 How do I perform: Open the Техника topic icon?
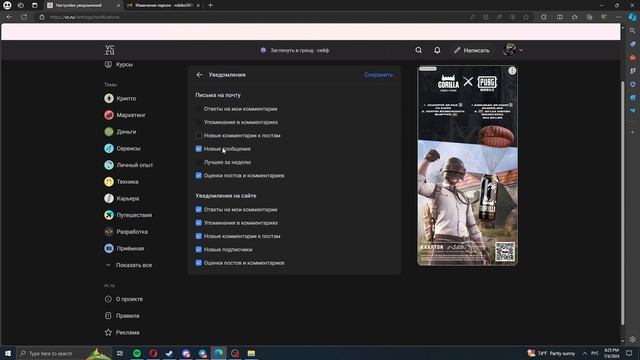(109, 182)
